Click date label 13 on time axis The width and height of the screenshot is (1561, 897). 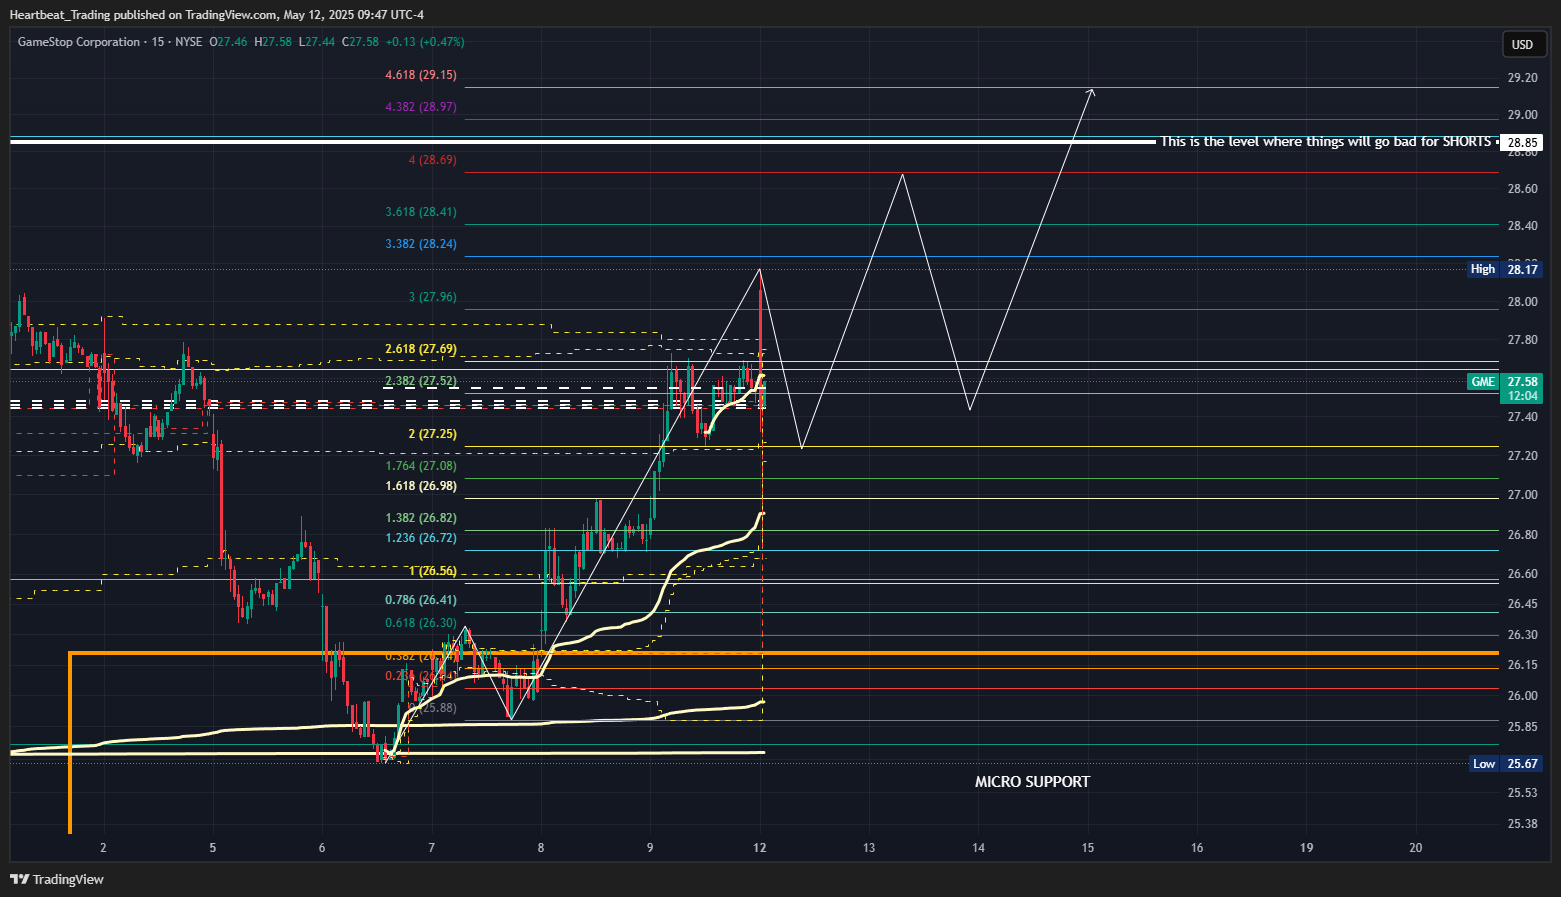click(869, 848)
